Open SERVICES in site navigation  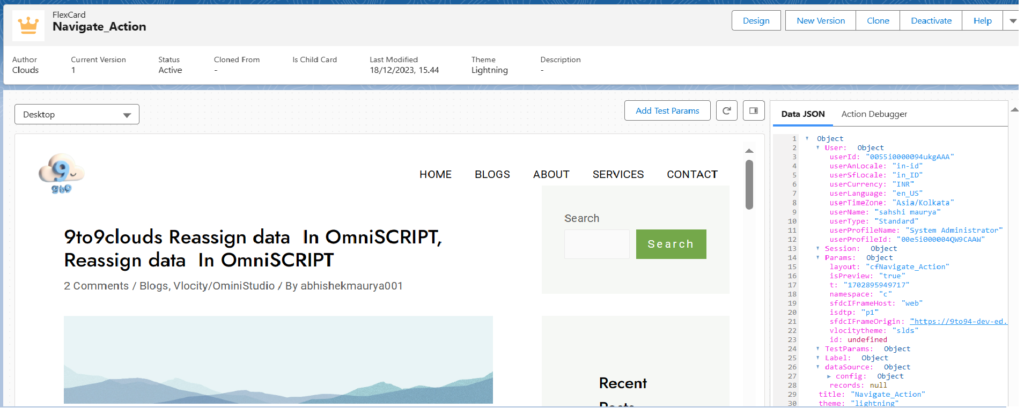click(618, 174)
